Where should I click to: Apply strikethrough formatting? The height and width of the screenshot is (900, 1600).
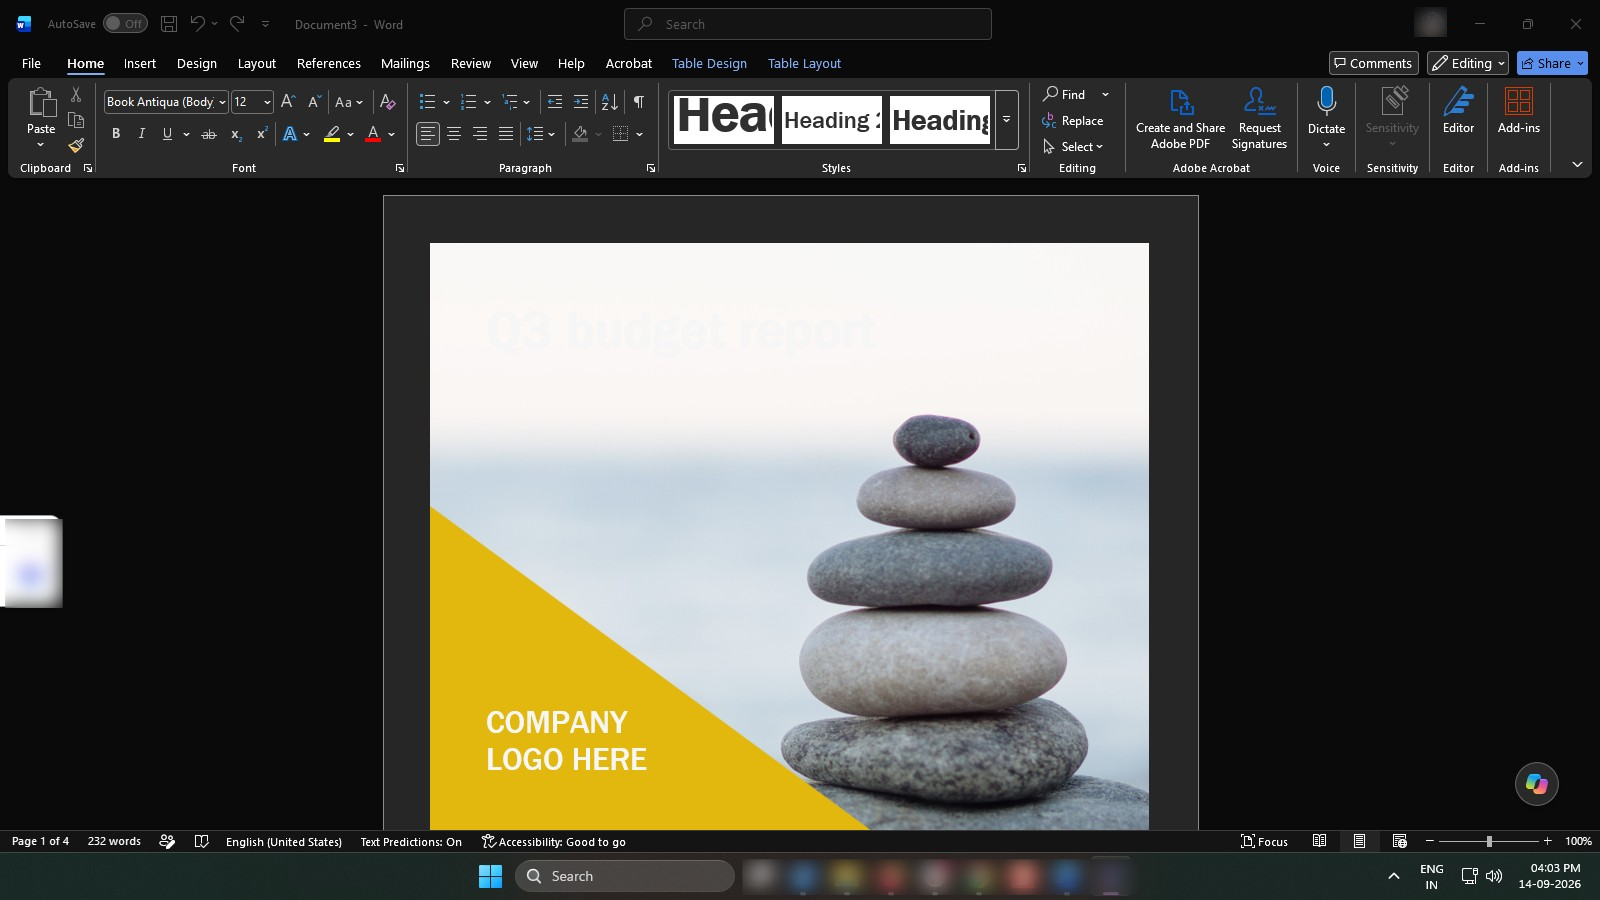(208, 134)
